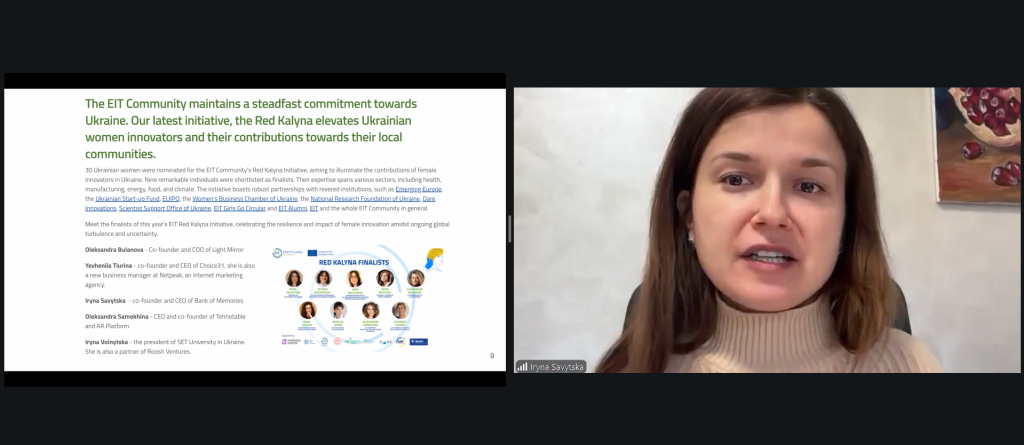Click the Dare hyperlink text
This screenshot has height=445, width=1024.
pos(429,198)
